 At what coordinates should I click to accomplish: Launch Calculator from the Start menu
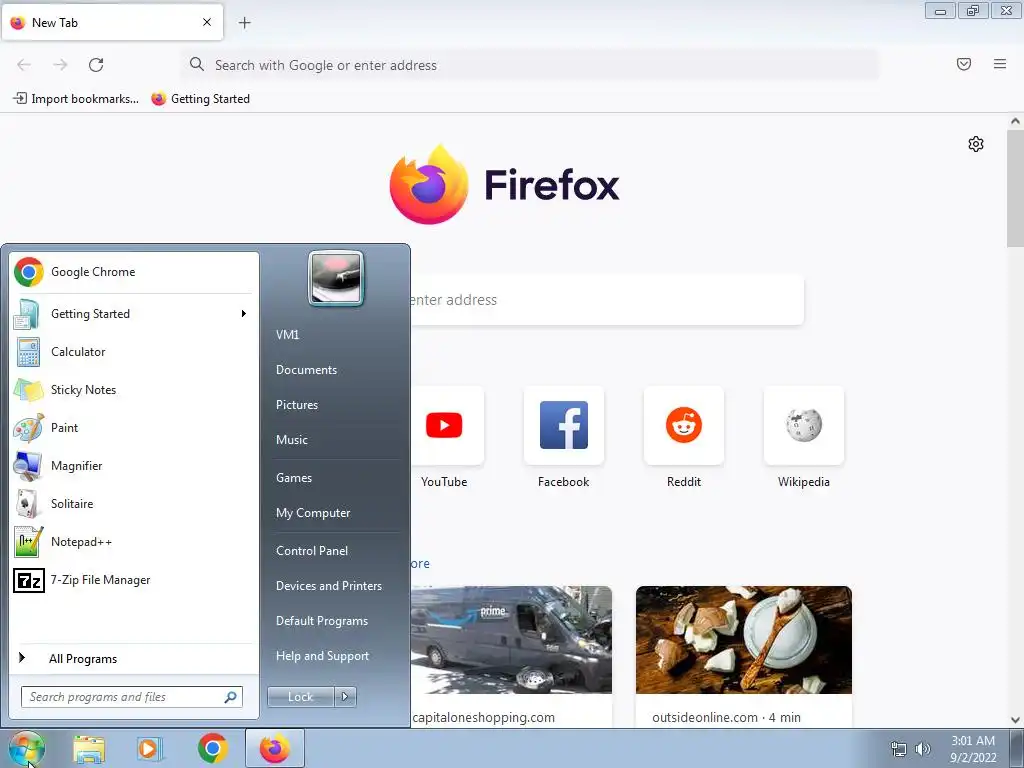coord(134,352)
